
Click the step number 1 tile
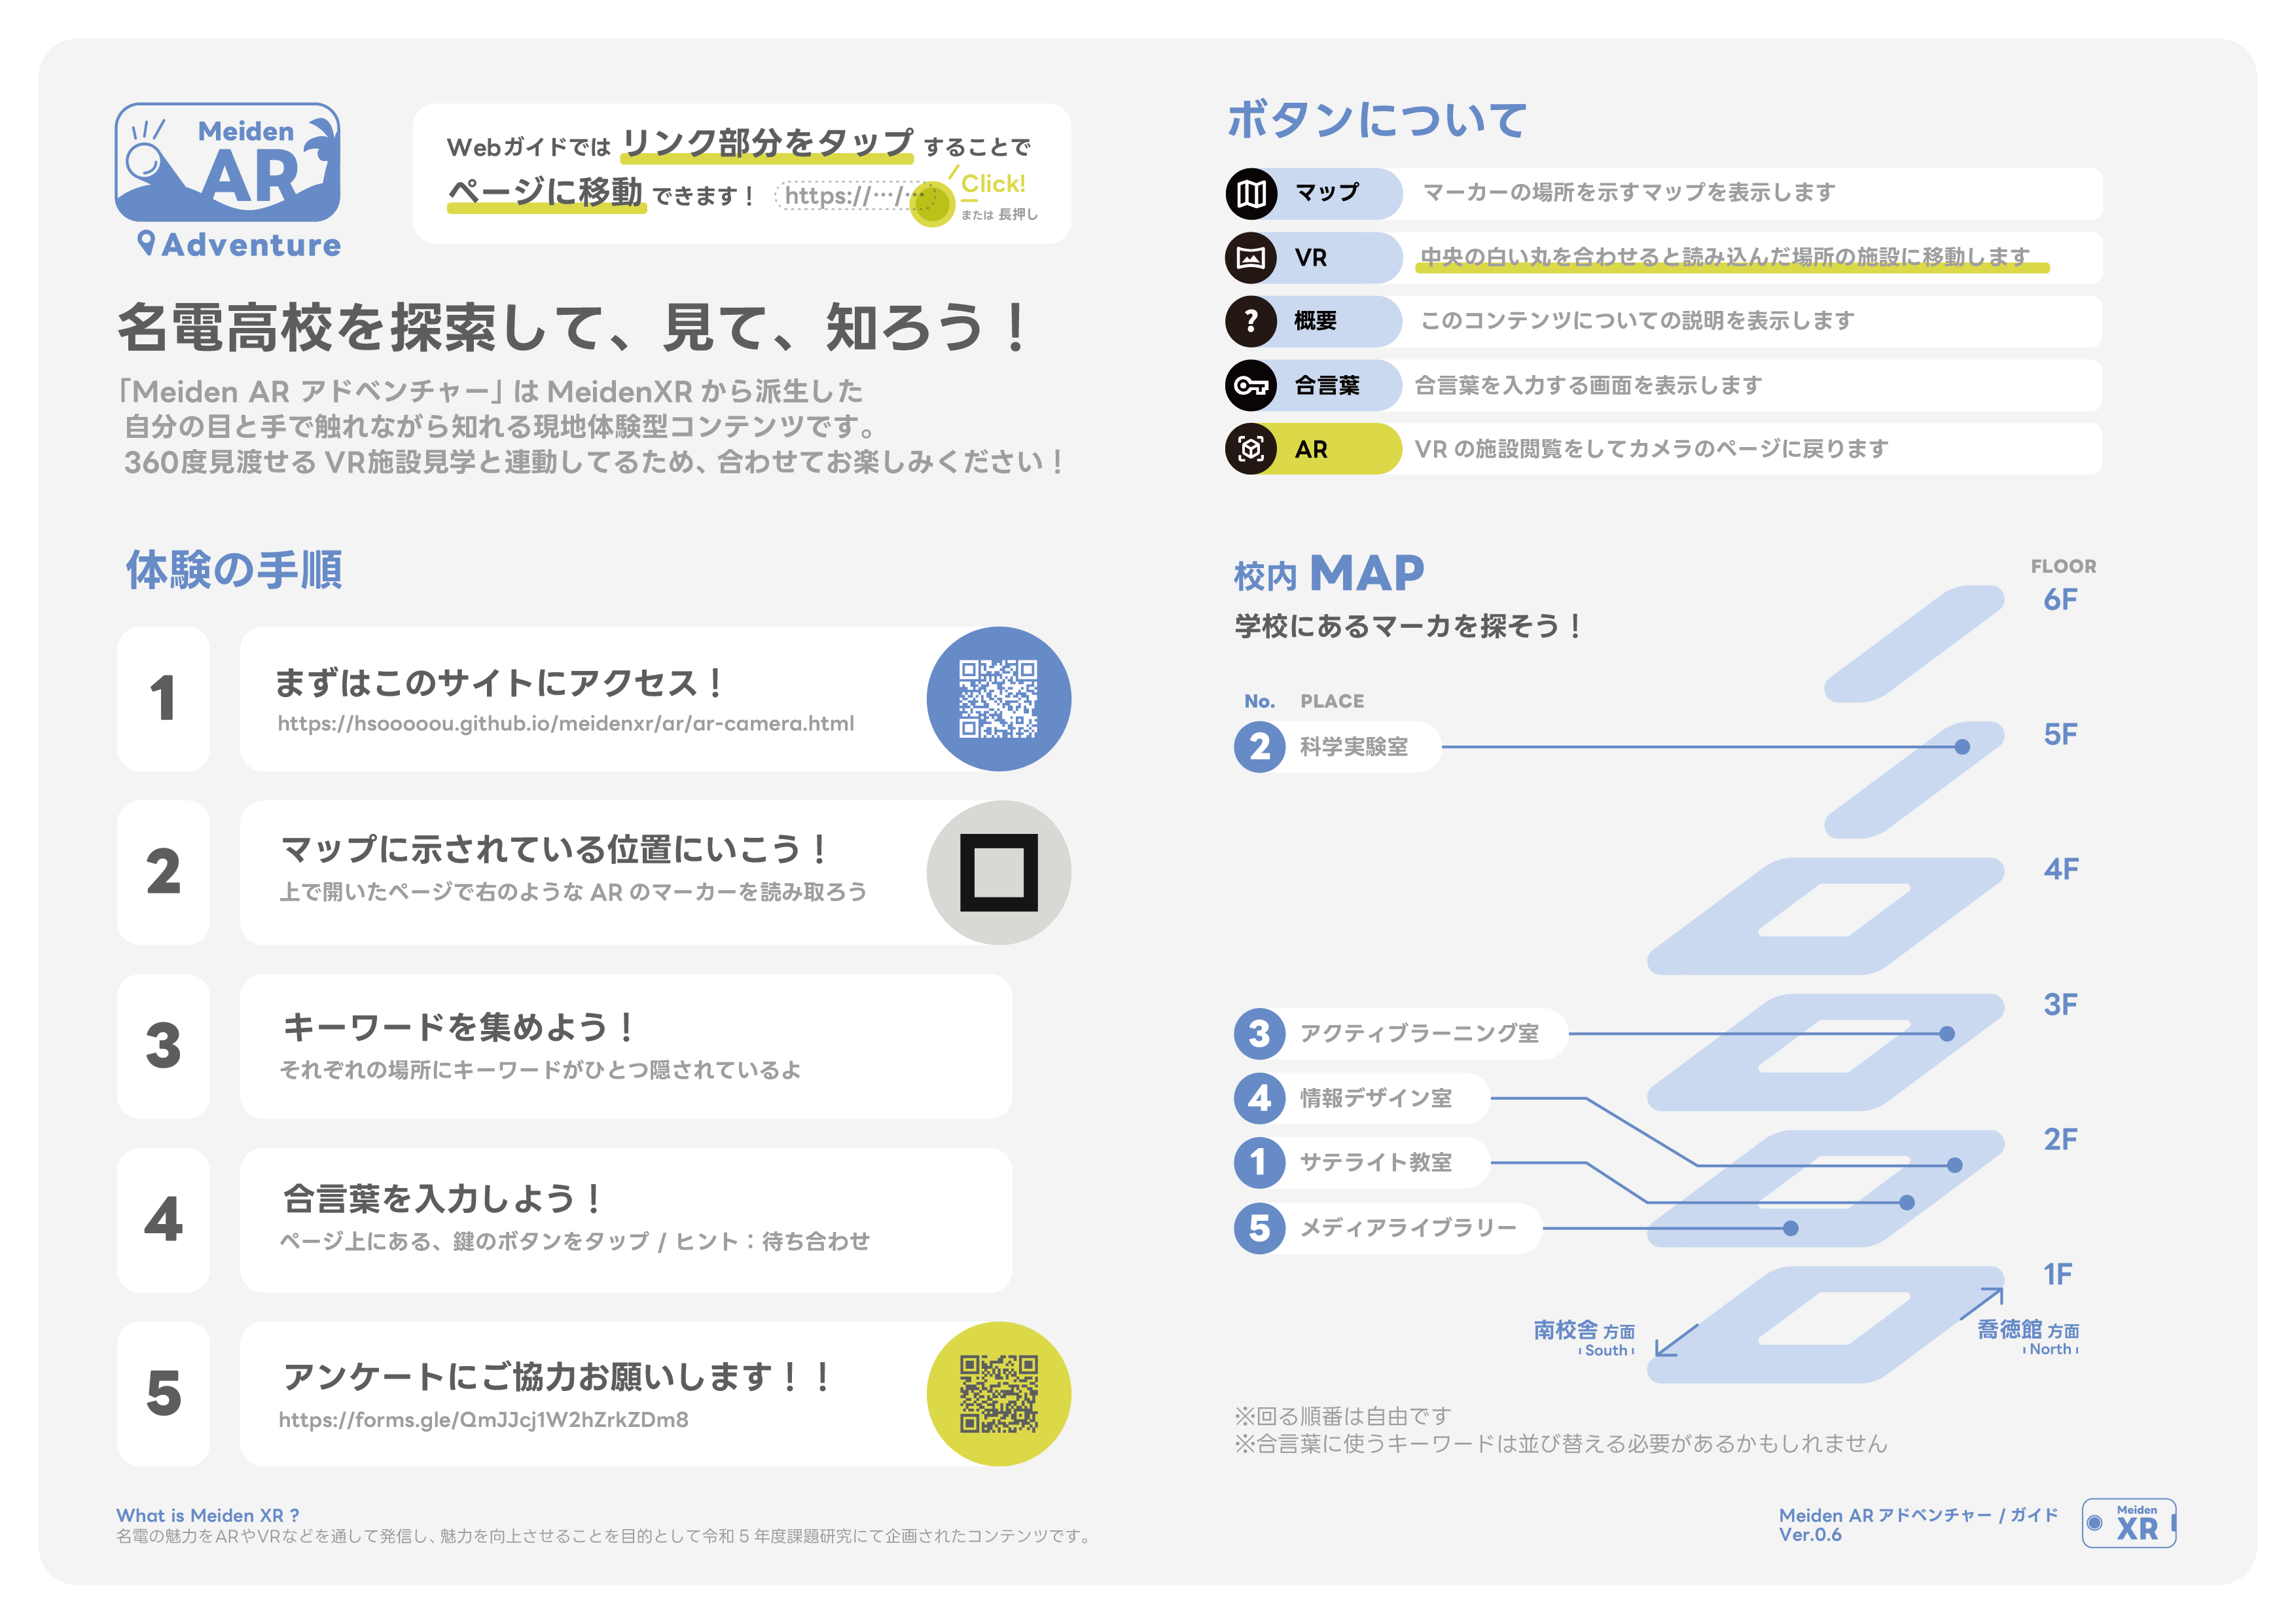point(163,698)
